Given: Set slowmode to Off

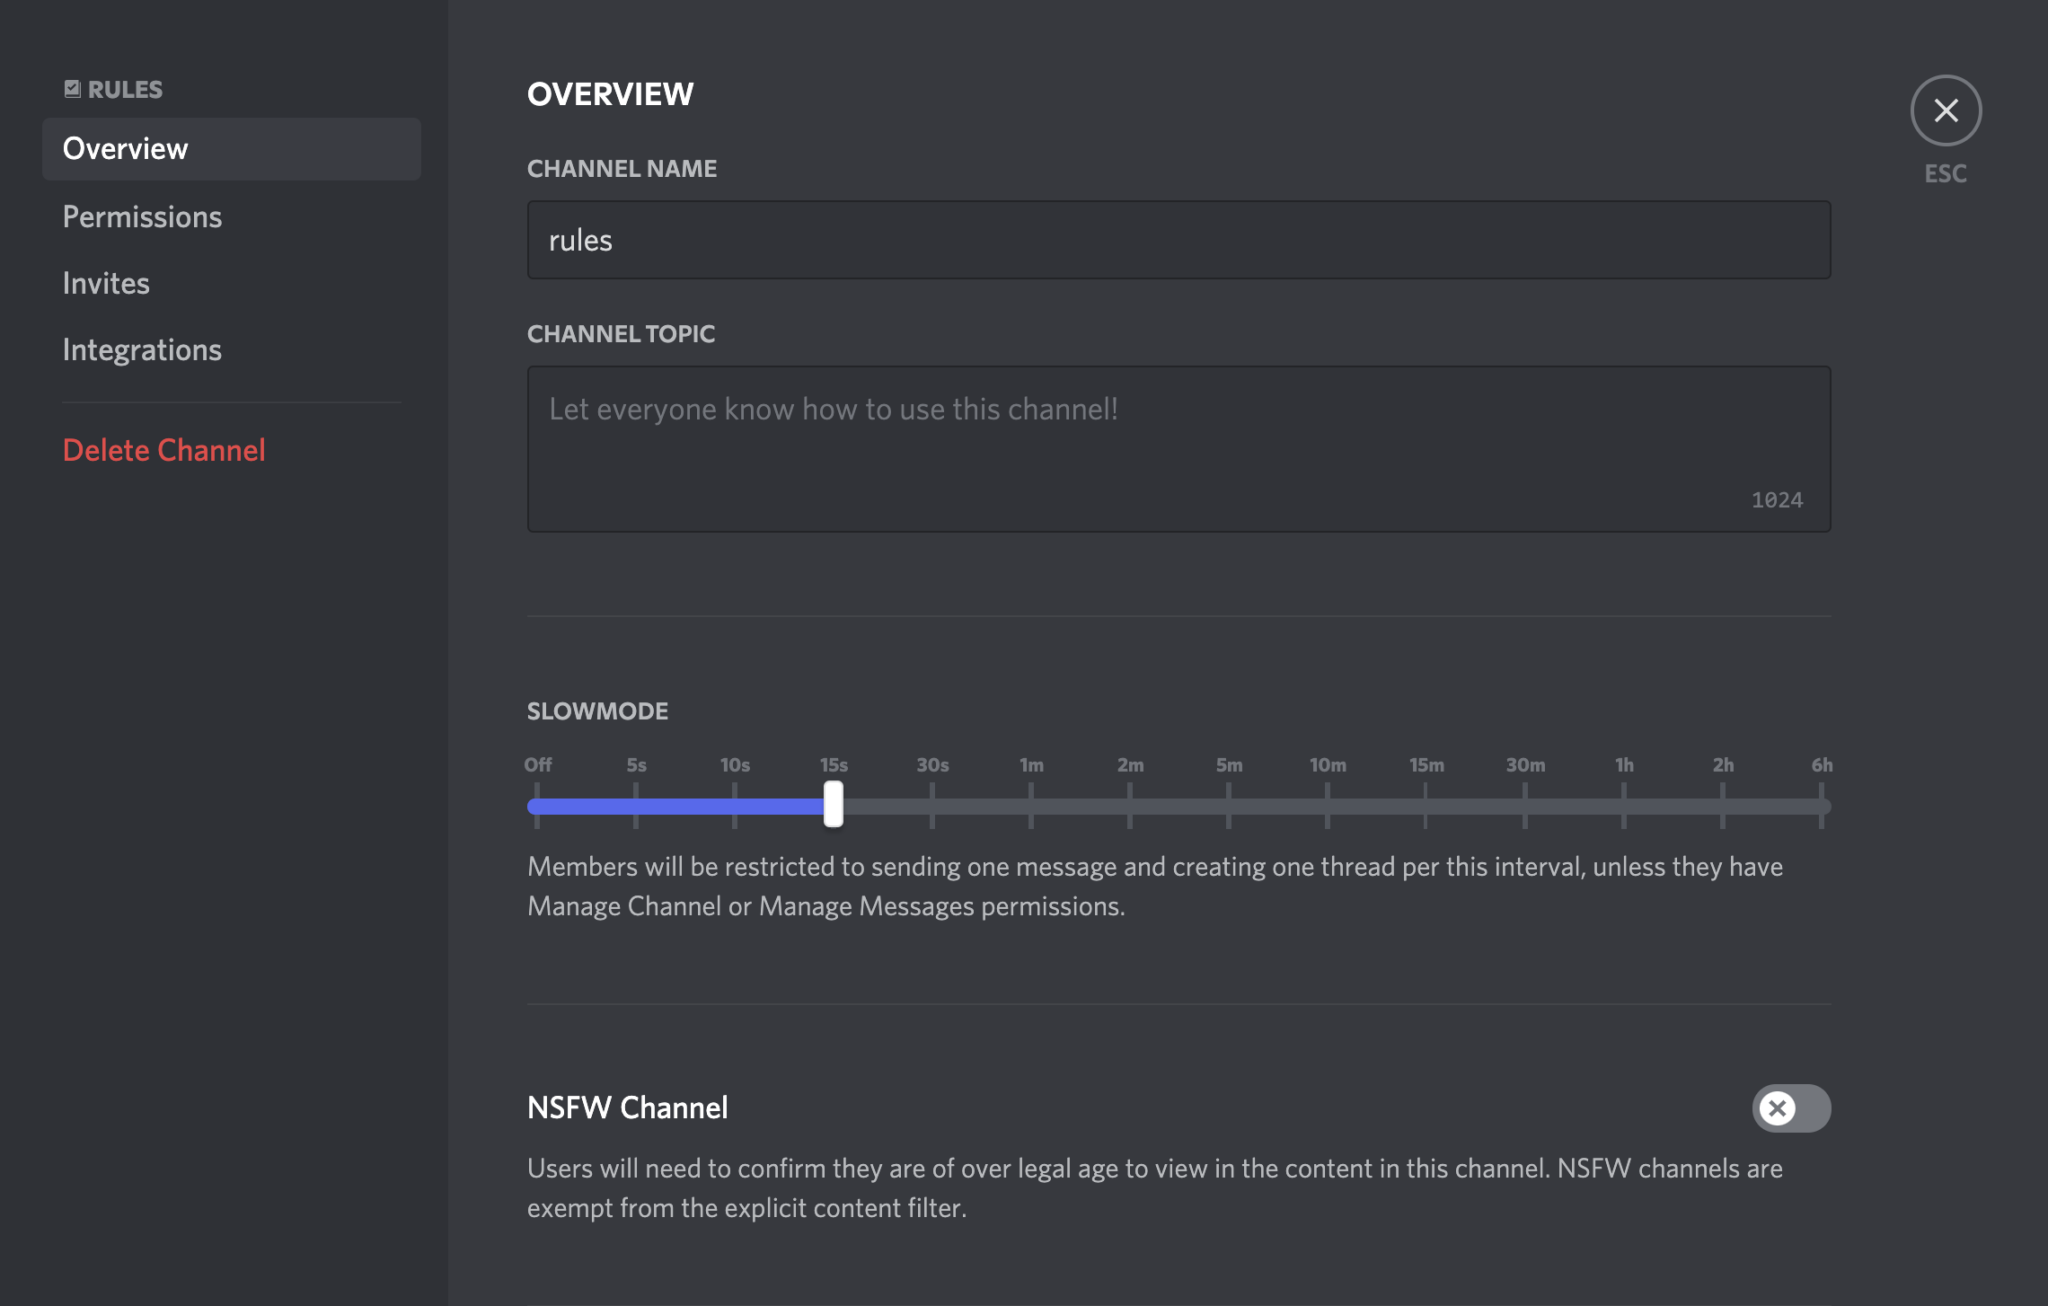Looking at the screenshot, I should (x=537, y=805).
